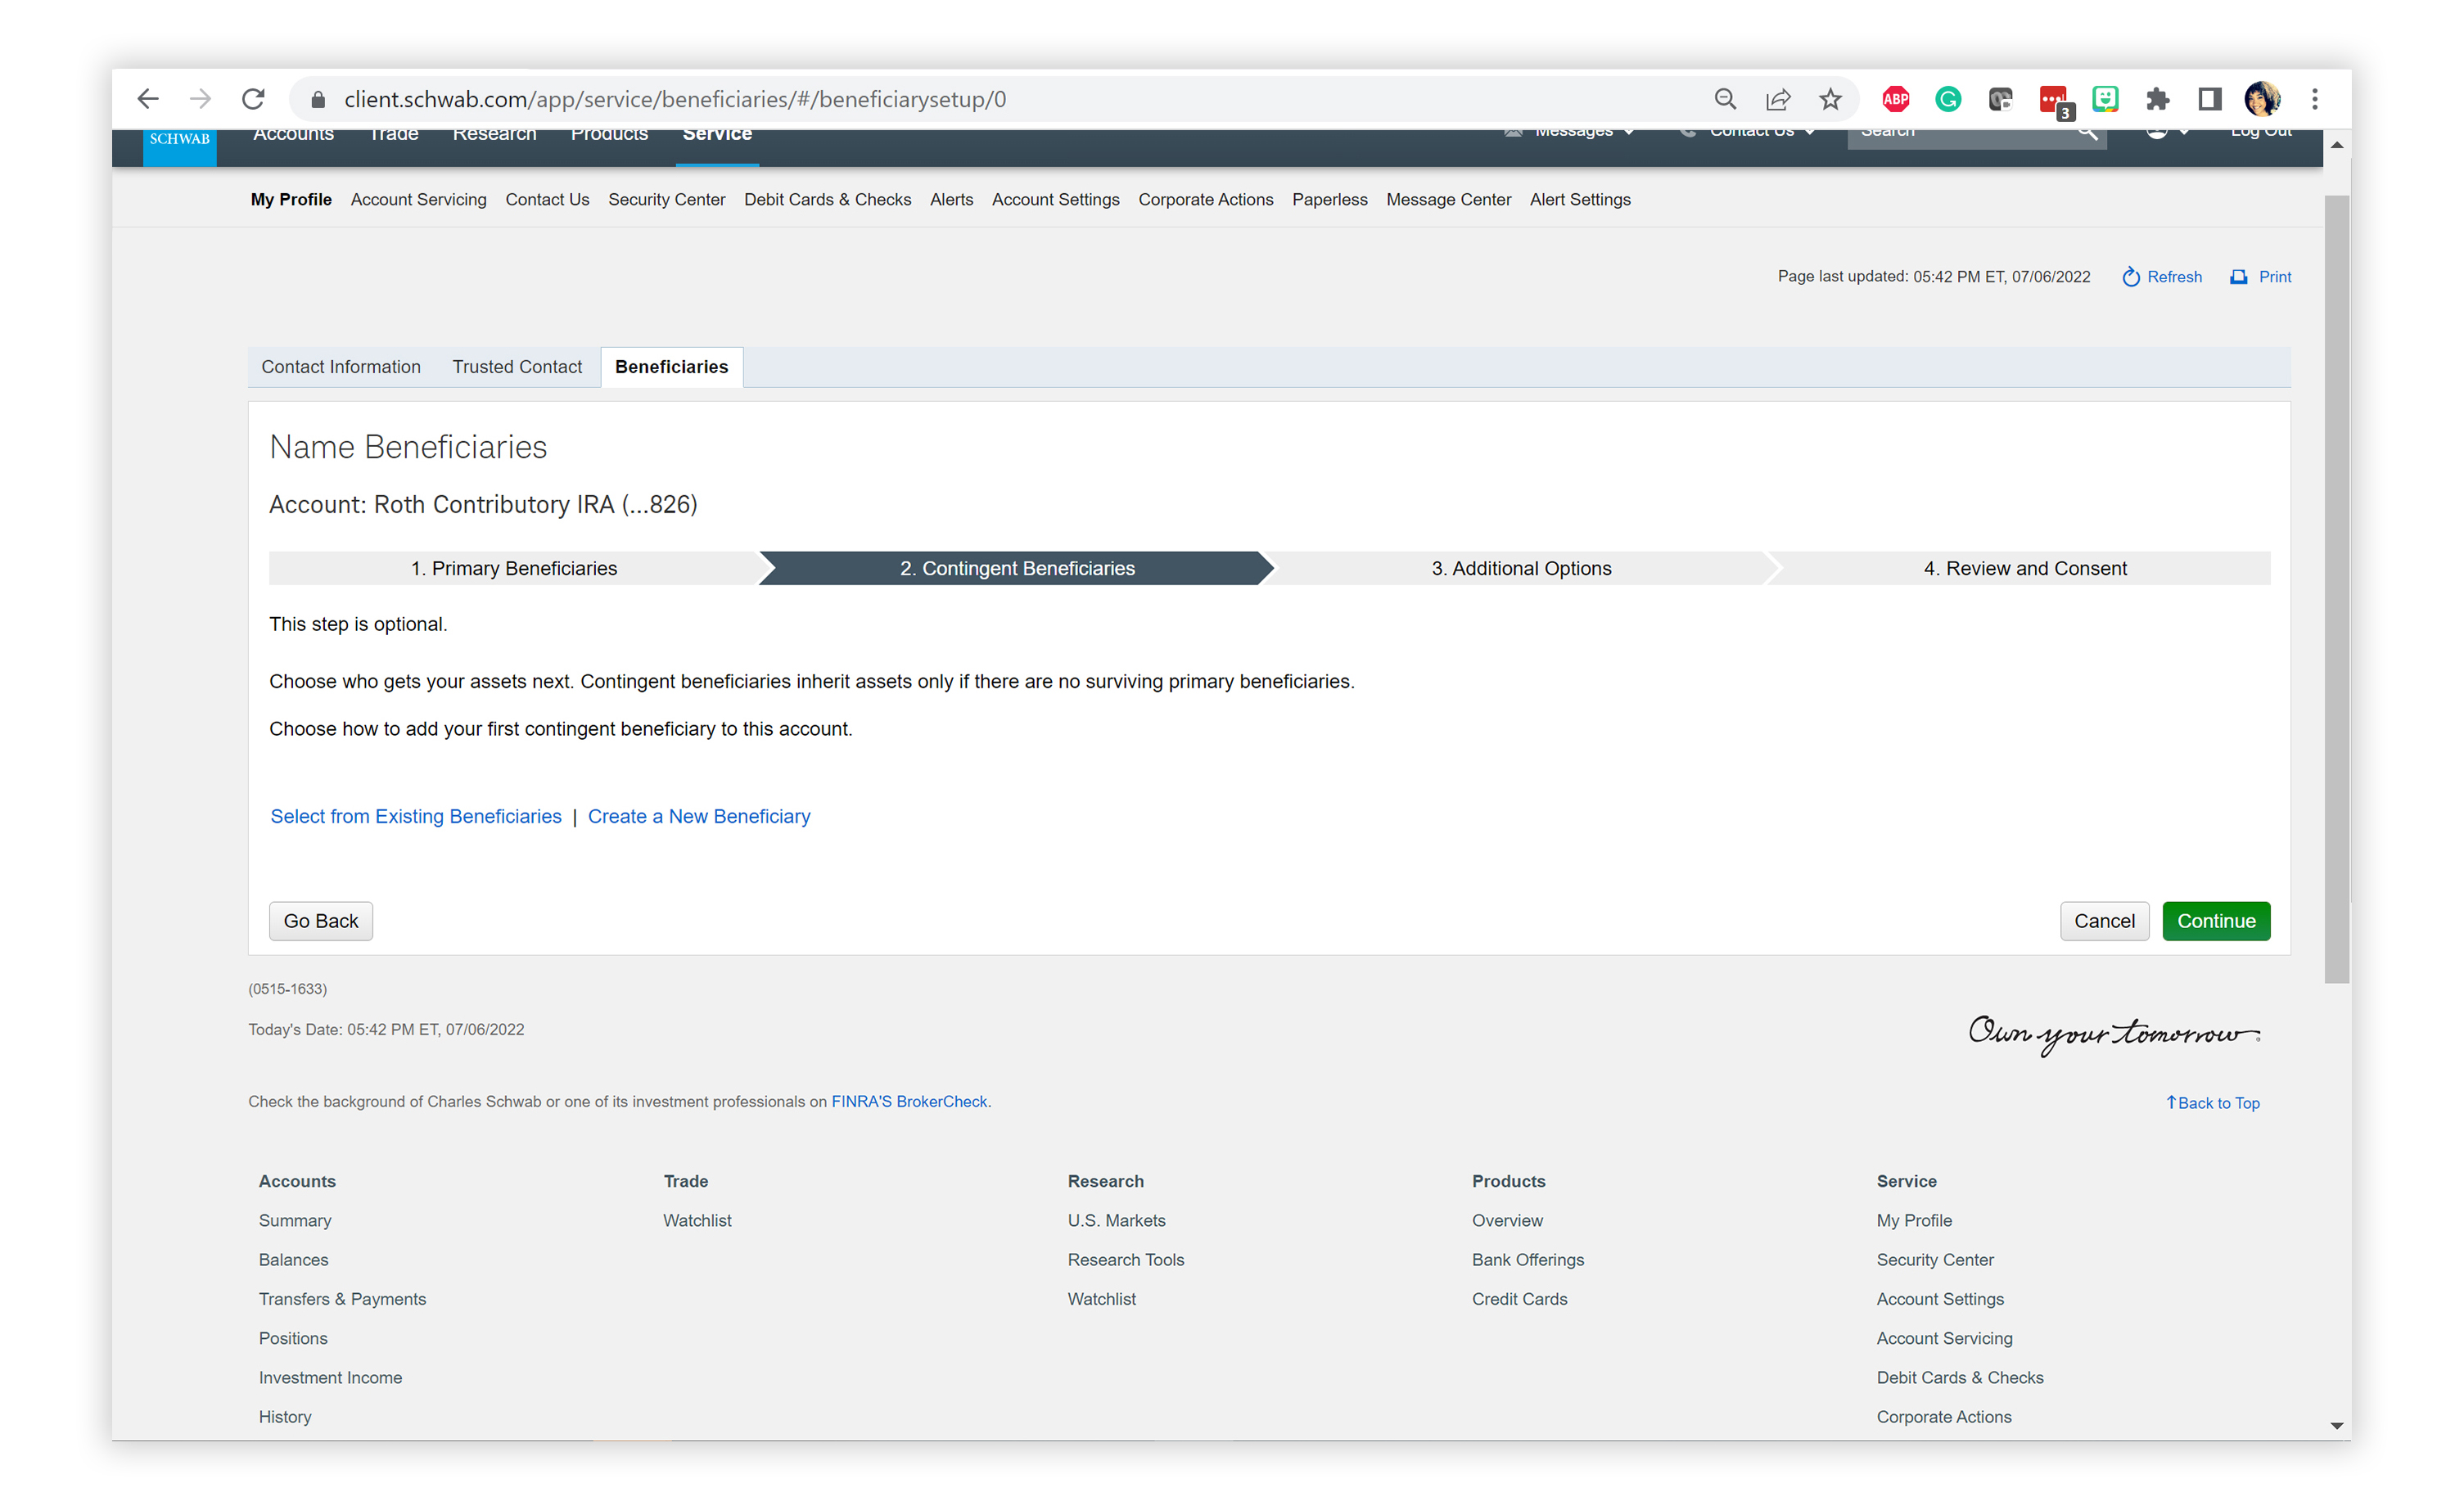Open the Contact Information tab
This screenshot has width=2464, height=1510.
(341, 367)
